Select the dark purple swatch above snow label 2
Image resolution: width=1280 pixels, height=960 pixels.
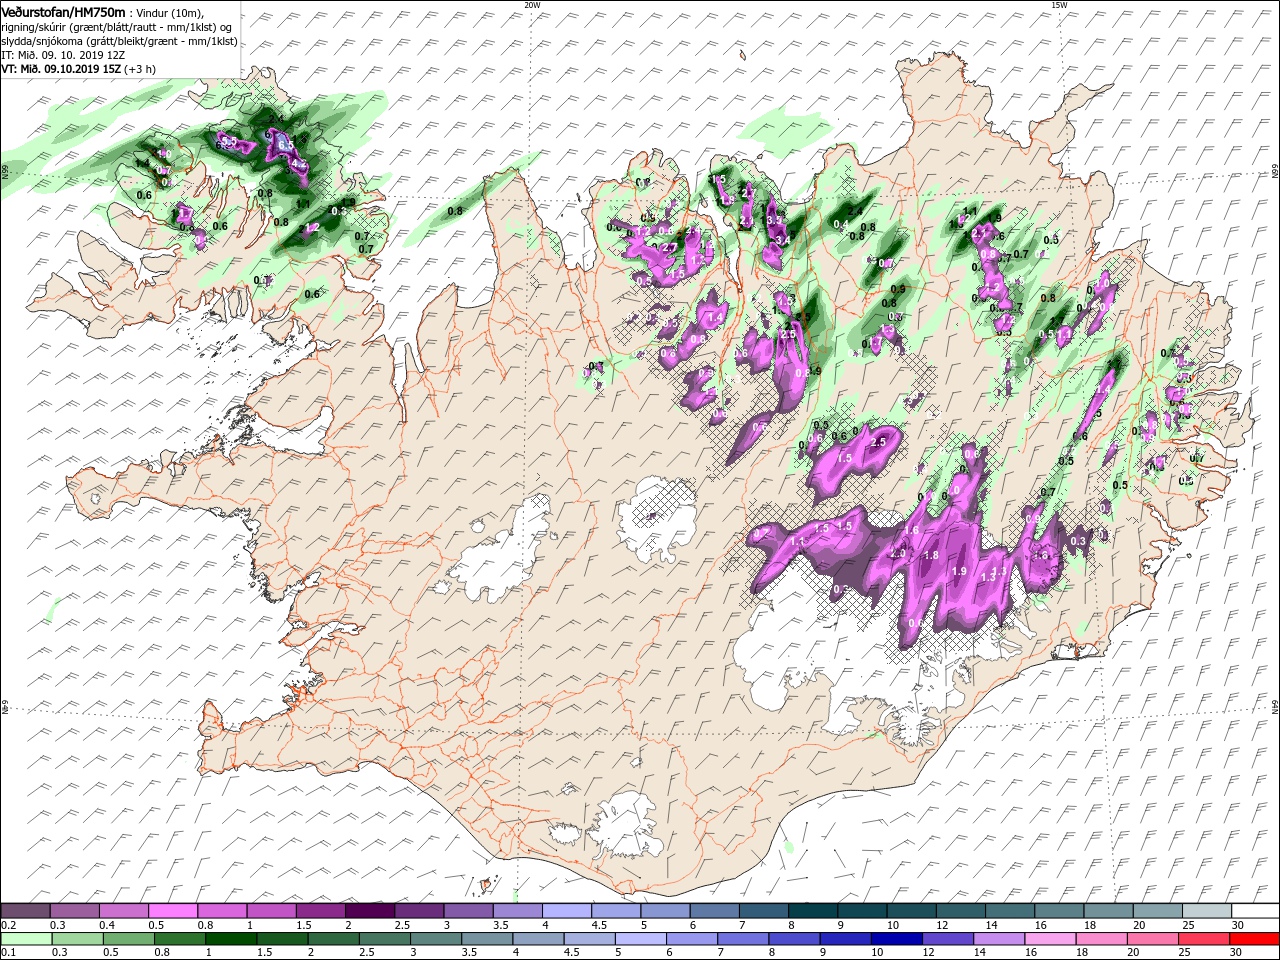pyautogui.click(x=370, y=910)
